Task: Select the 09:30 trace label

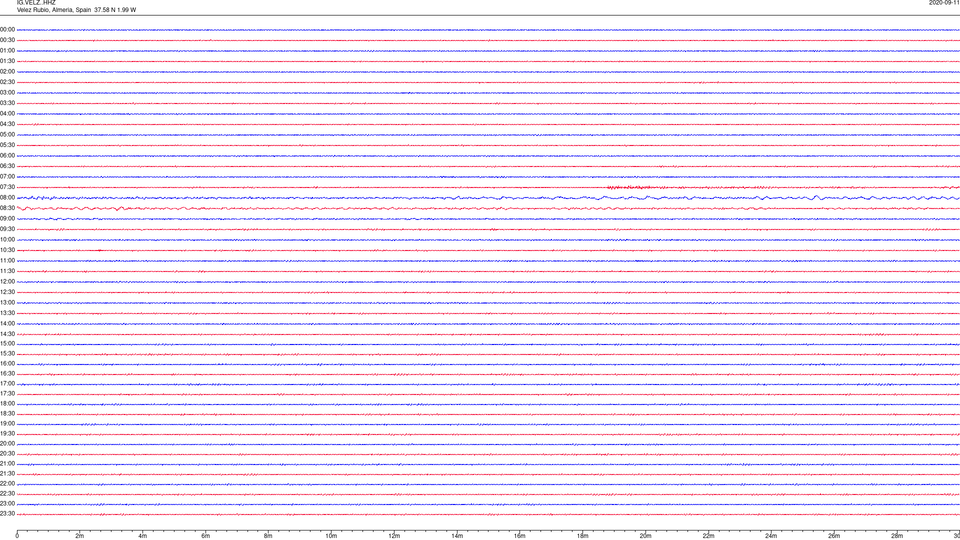Action: tap(7, 230)
